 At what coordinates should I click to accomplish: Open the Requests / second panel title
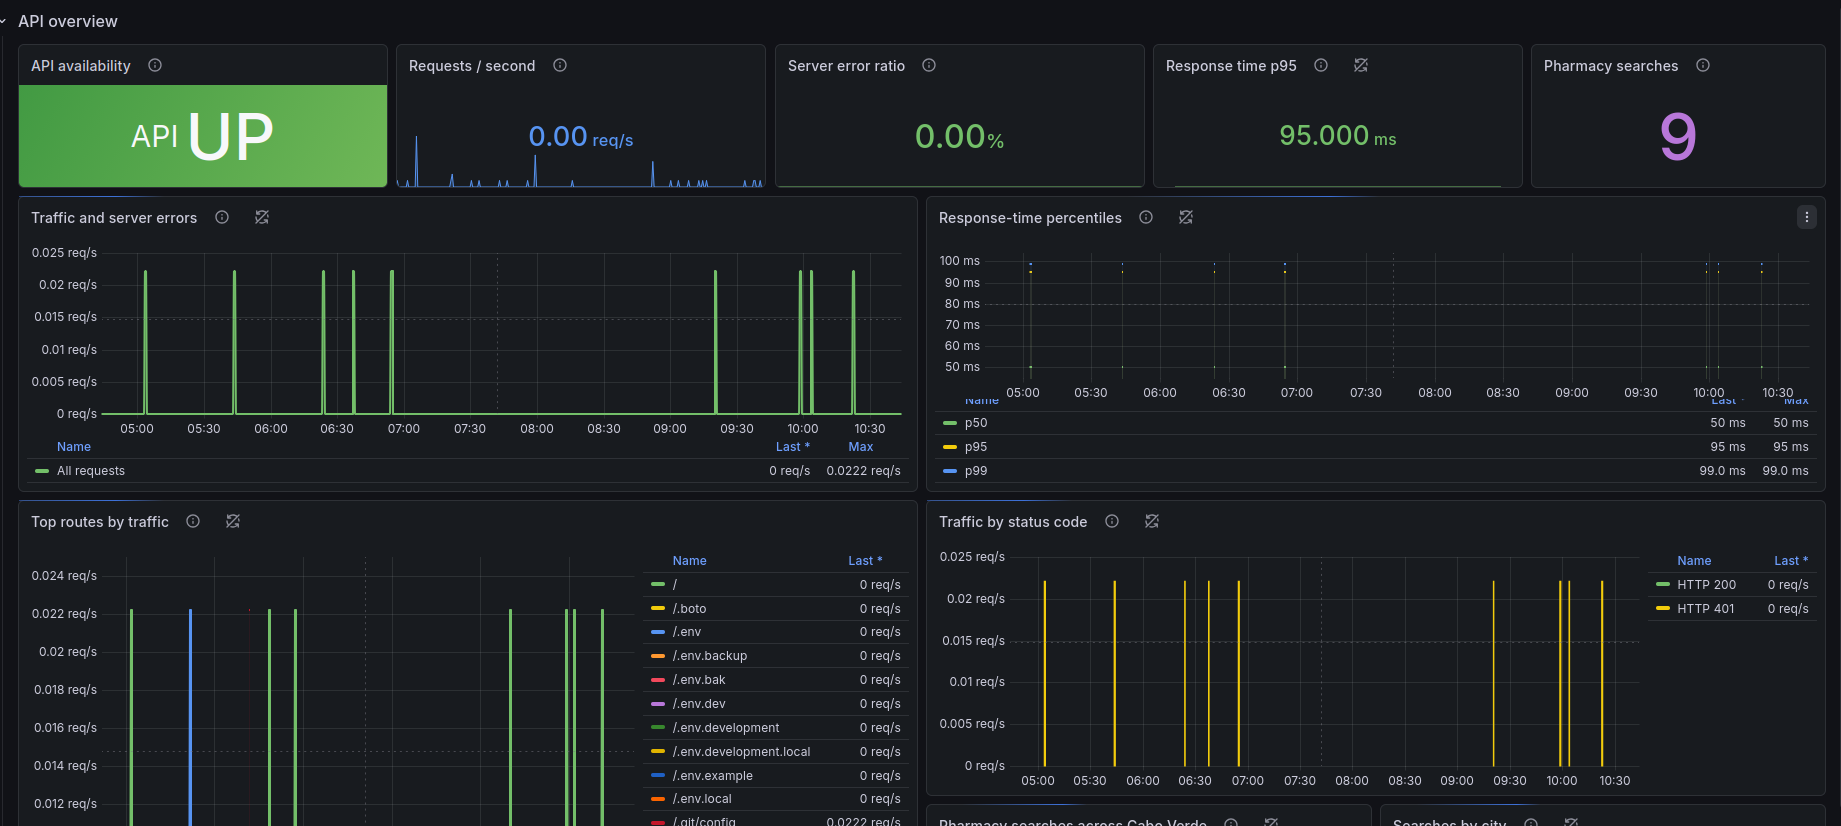pos(472,66)
